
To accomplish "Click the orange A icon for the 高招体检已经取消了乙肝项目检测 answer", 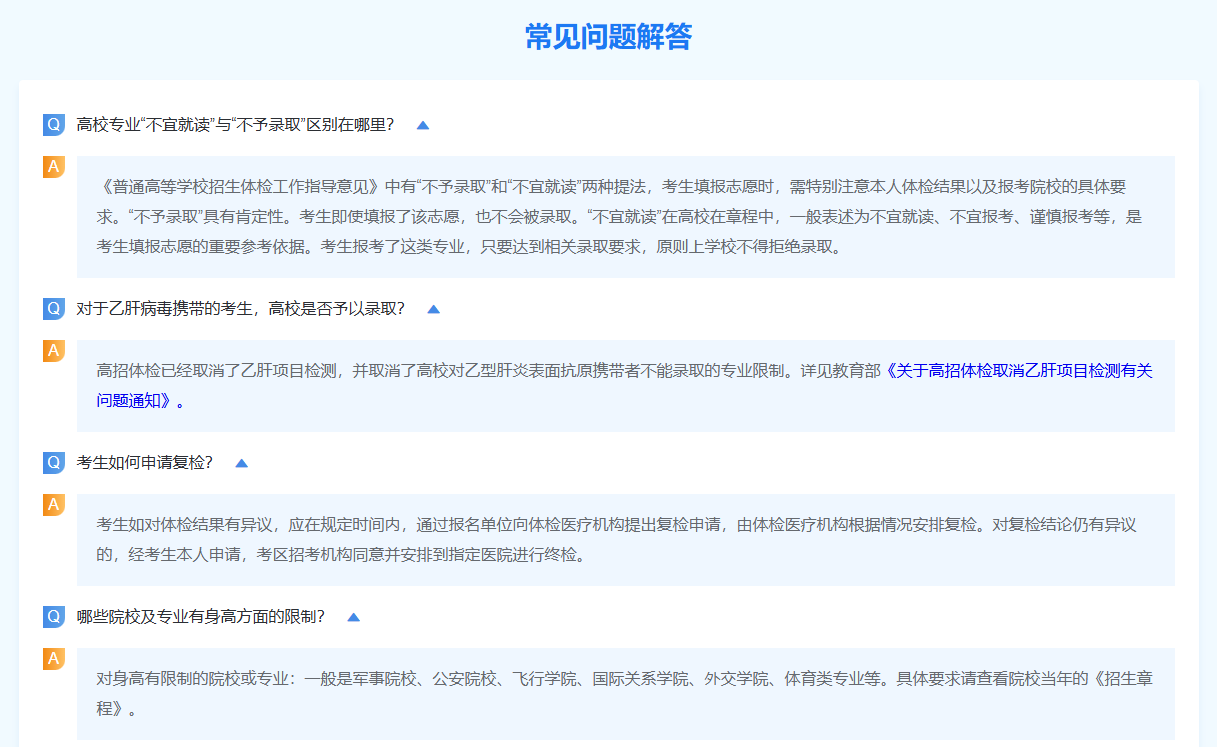I will [54, 351].
